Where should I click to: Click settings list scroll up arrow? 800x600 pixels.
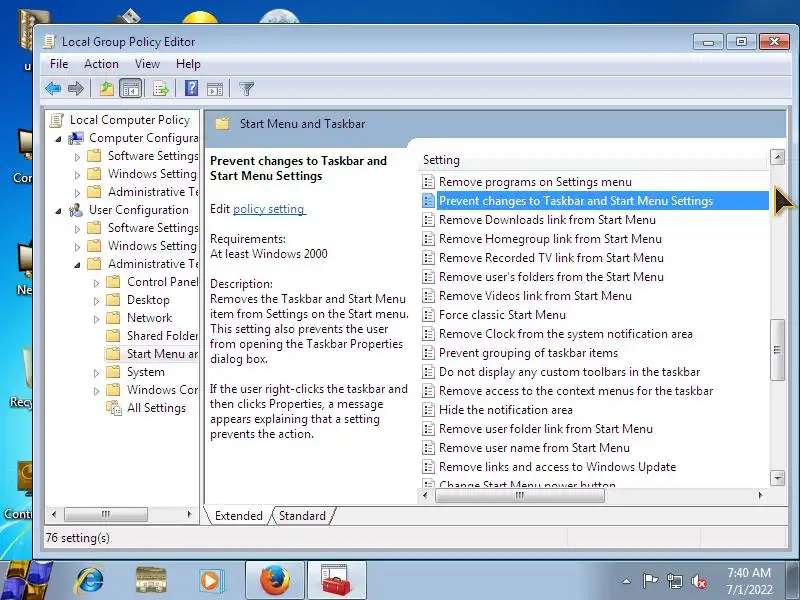[x=778, y=157]
